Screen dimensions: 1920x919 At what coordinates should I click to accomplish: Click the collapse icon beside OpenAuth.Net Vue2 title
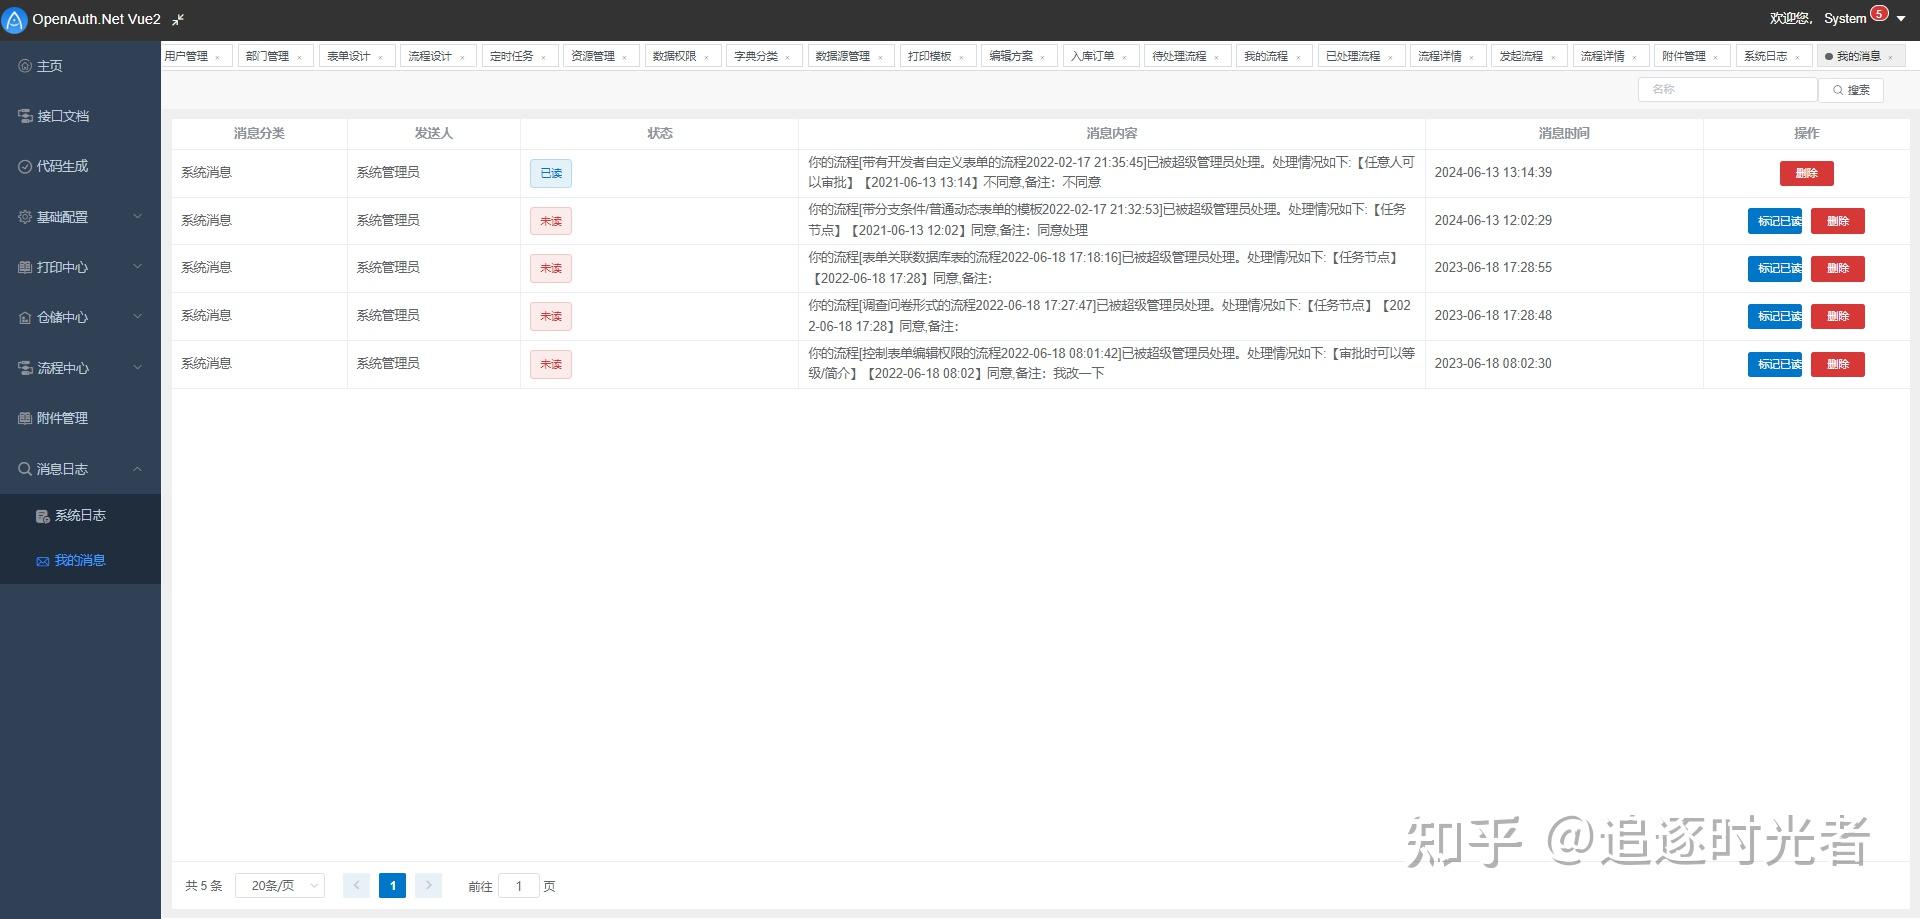pos(178,19)
